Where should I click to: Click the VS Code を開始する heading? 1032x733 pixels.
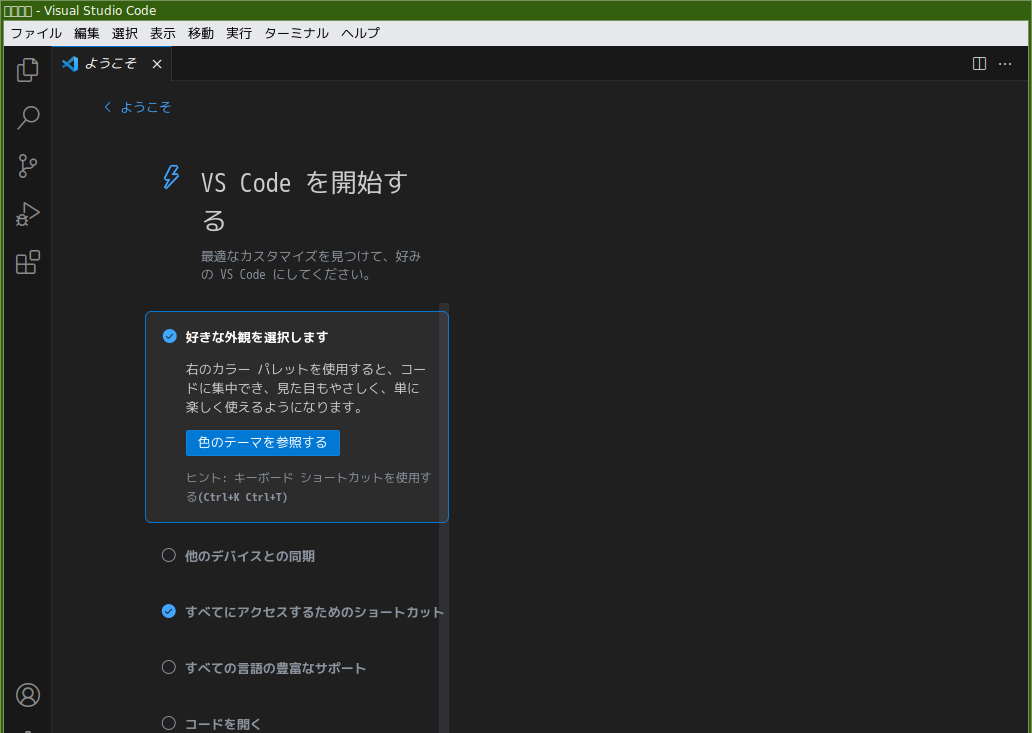click(304, 201)
